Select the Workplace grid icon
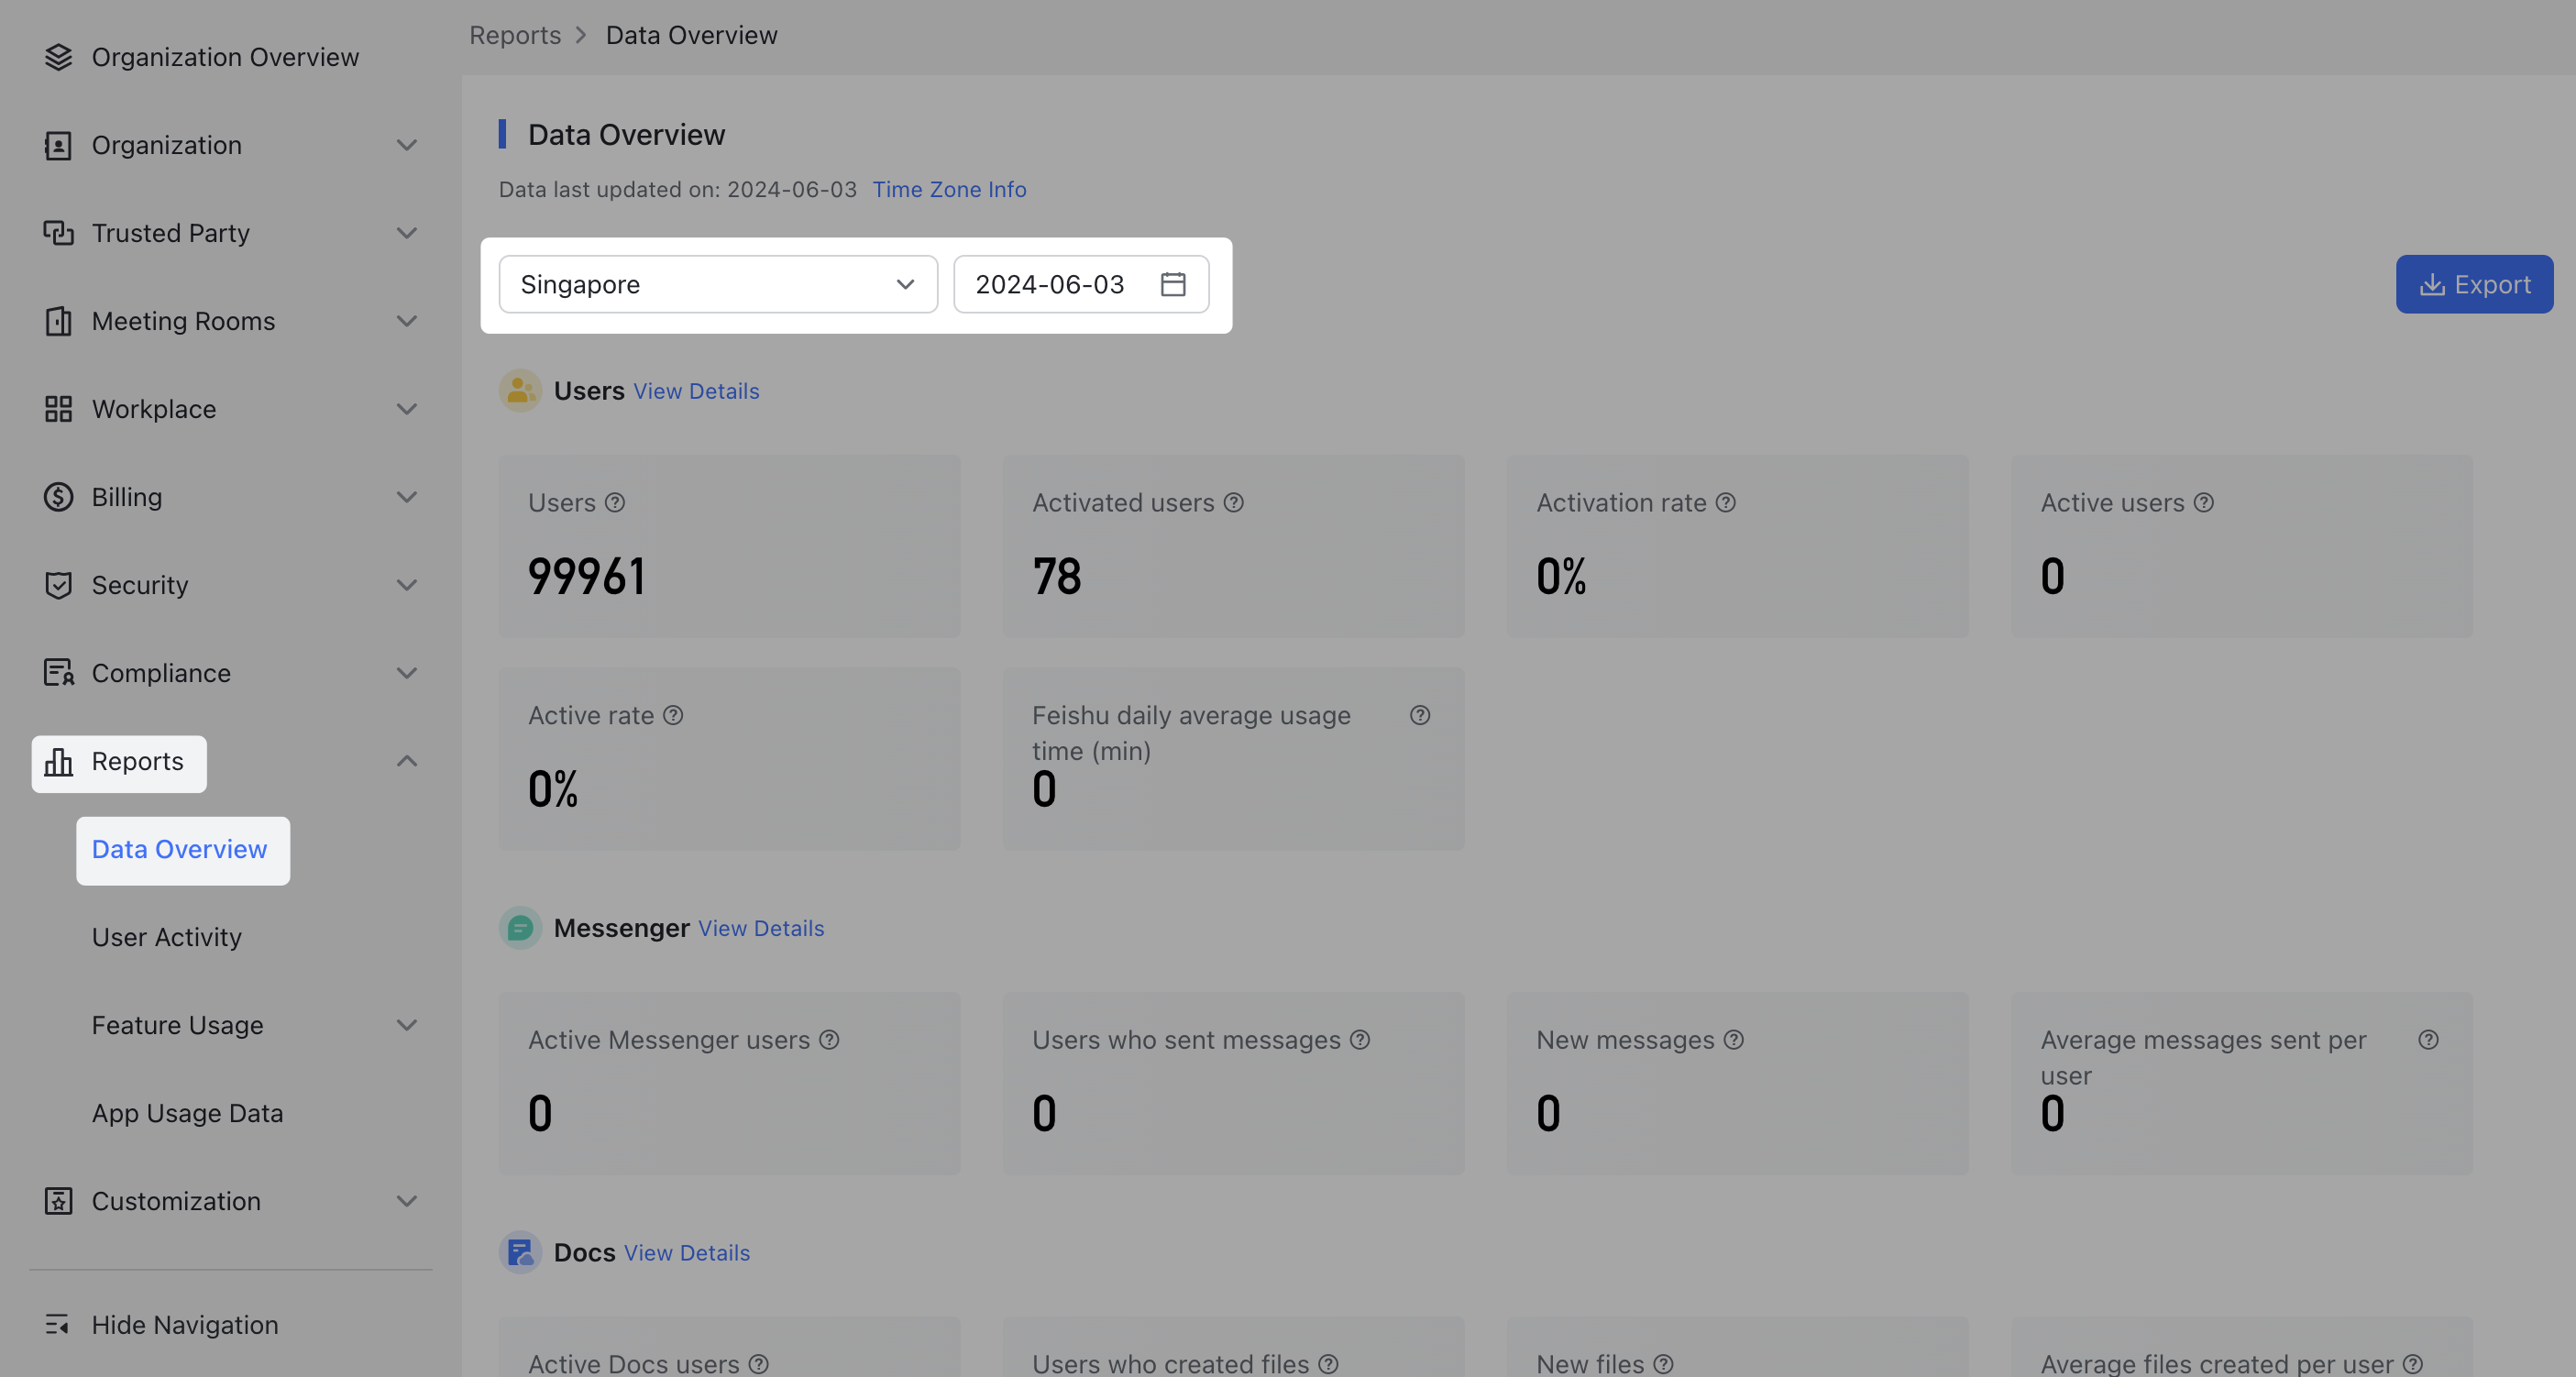This screenshot has height=1377, width=2576. (59, 409)
